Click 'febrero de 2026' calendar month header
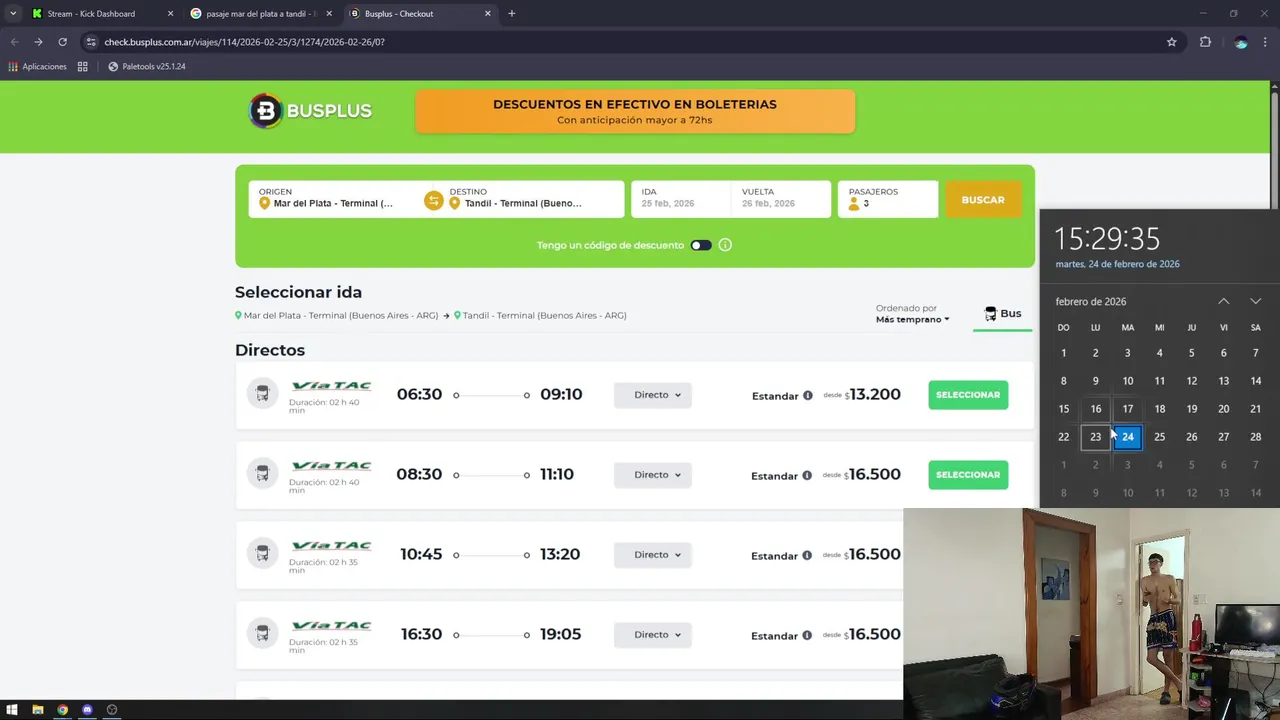 click(x=1091, y=302)
